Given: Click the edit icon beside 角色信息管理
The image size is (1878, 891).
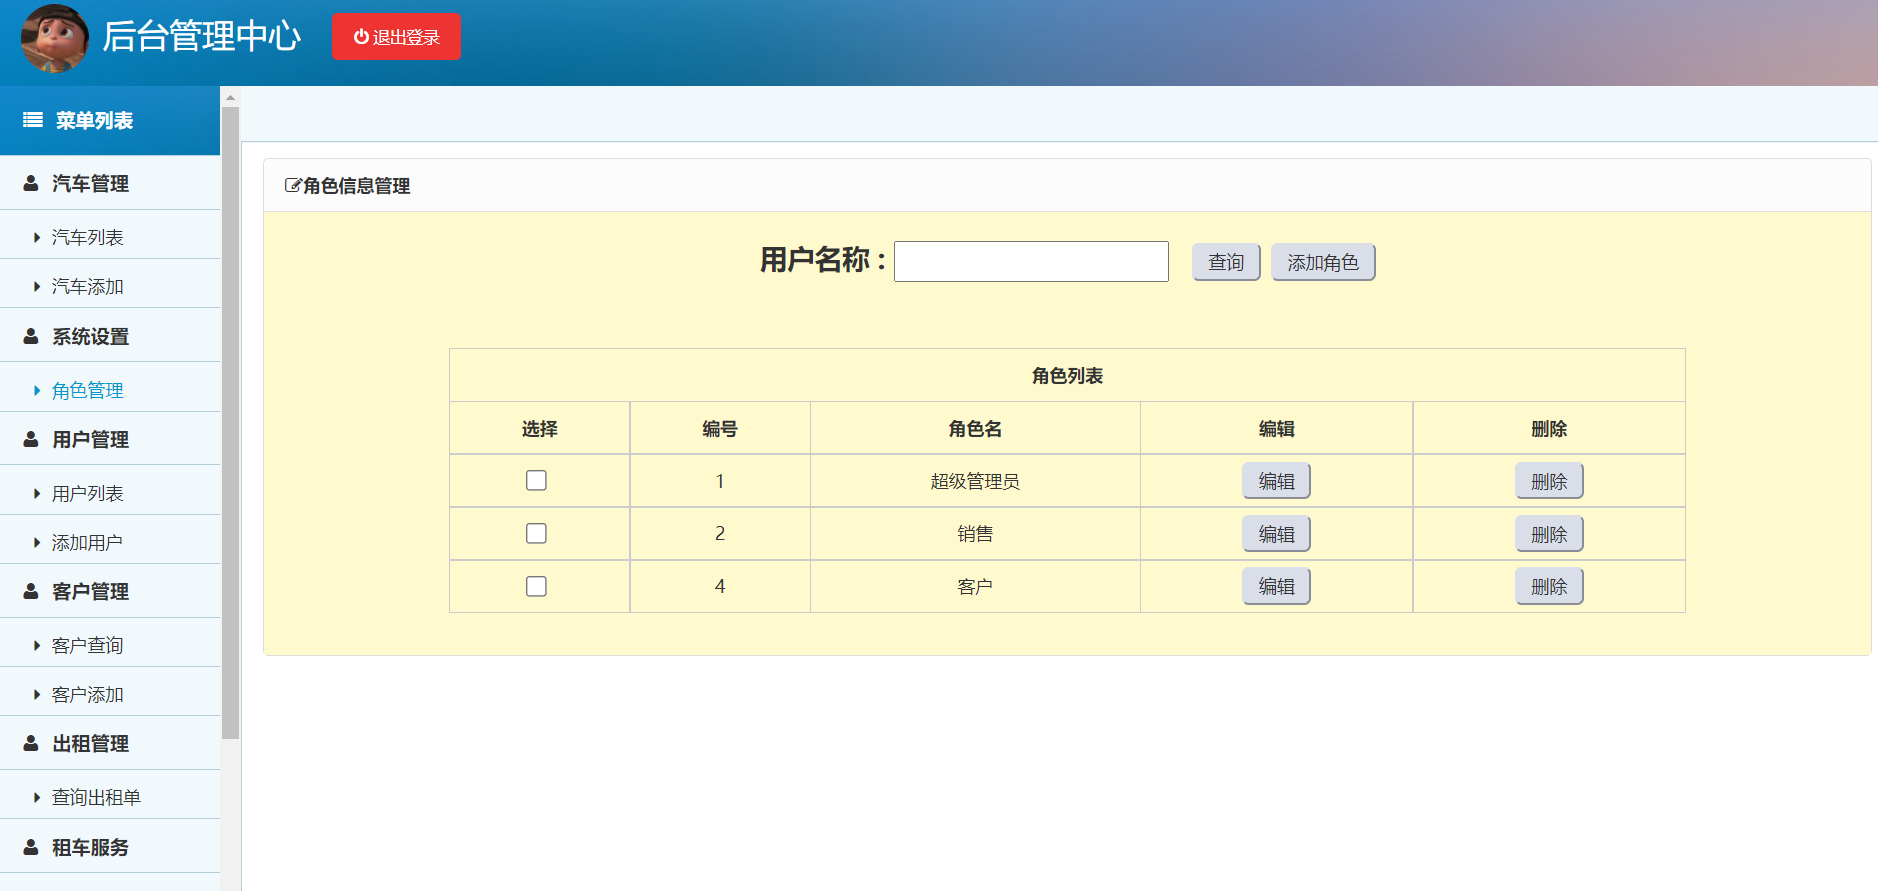Looking at the screenshot, I should click(x=293, y=186).
